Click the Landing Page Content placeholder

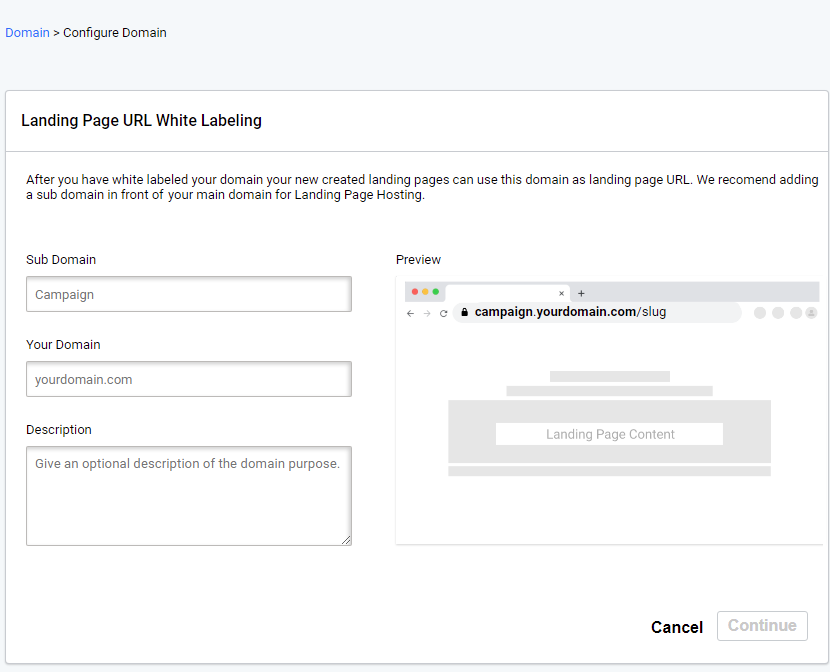click(609, 434)
